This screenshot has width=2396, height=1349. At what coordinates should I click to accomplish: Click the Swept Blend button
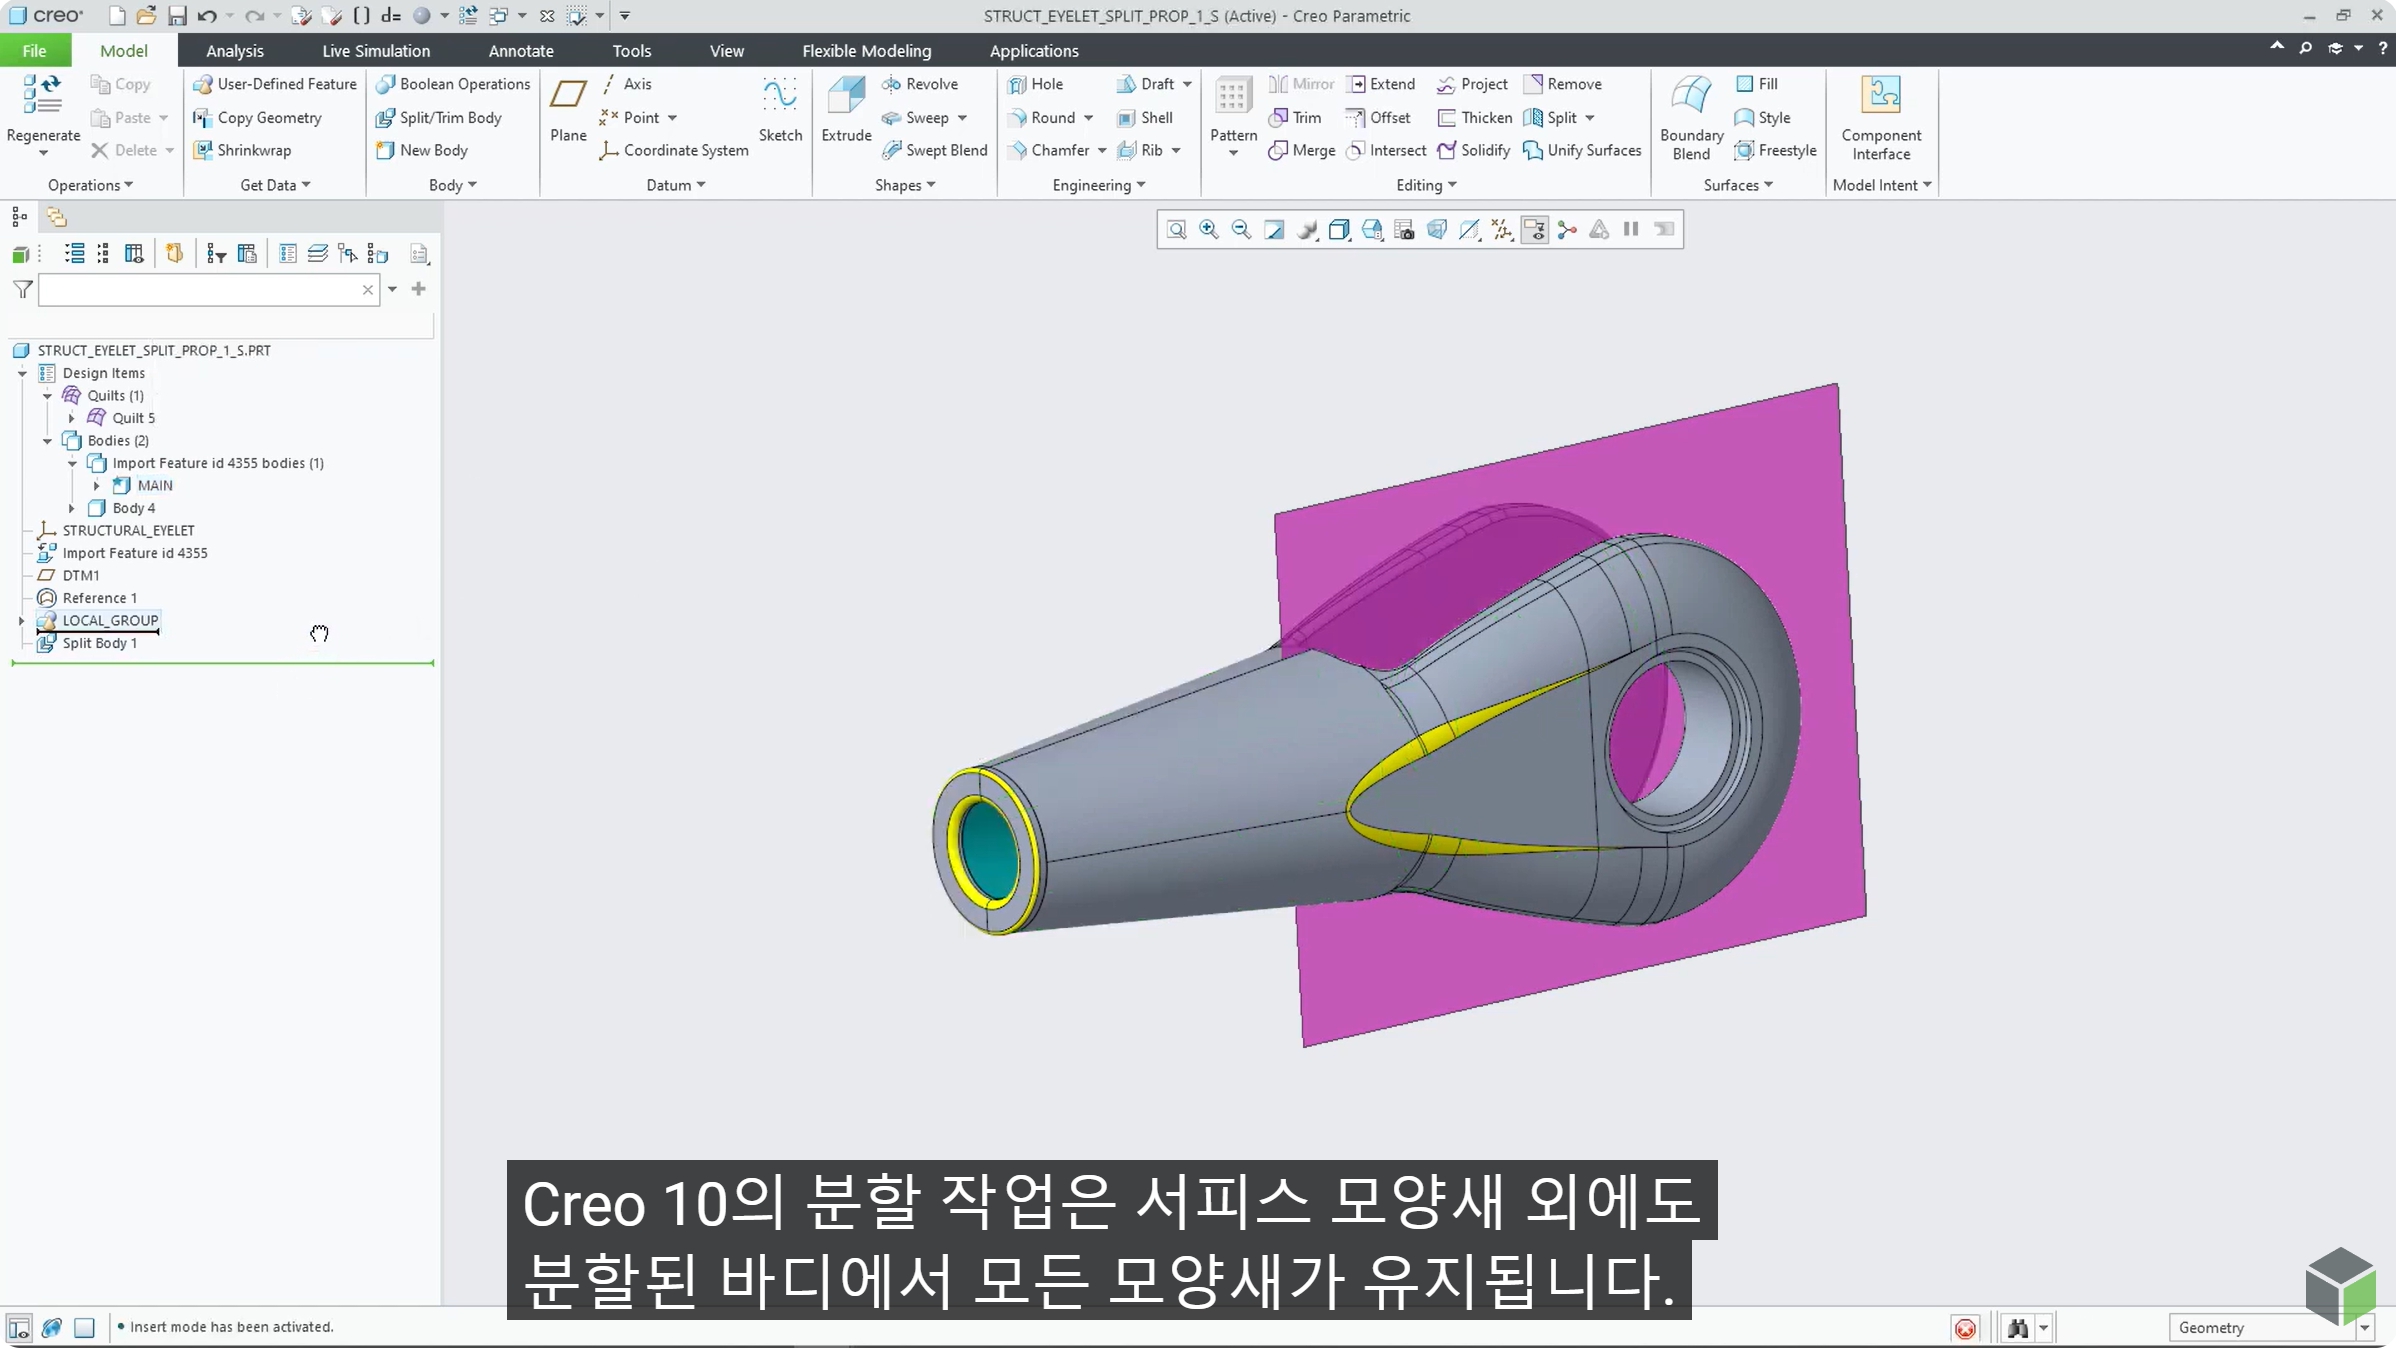point(934,150)
